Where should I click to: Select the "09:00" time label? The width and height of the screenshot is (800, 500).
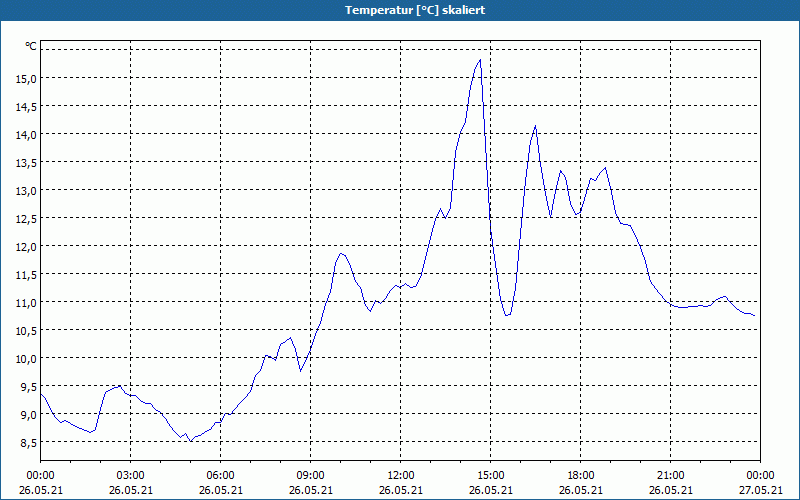tap(311, 476)
